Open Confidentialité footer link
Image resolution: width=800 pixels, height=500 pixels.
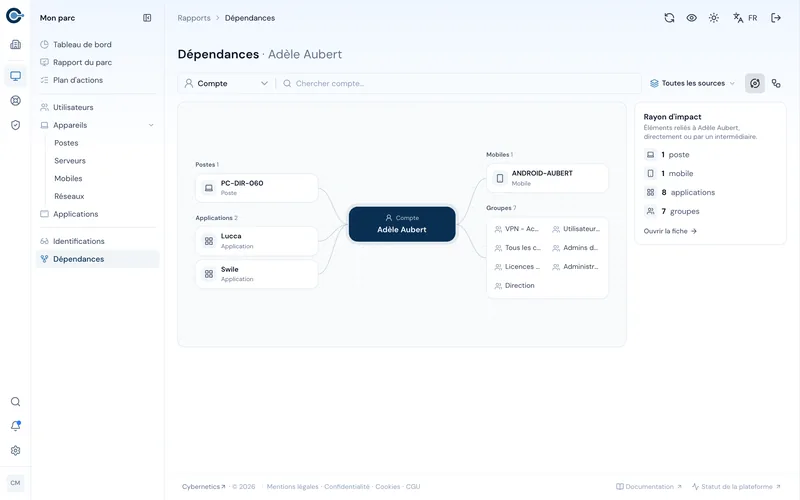click(x=346, y=487)
